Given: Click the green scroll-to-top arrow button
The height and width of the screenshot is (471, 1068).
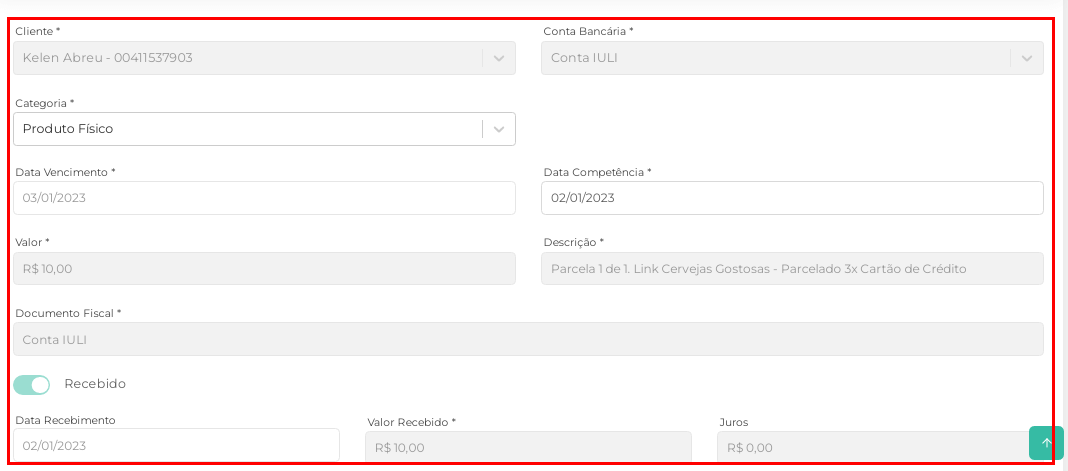Looking at the screenshot, I should [x=1046, y=443].
